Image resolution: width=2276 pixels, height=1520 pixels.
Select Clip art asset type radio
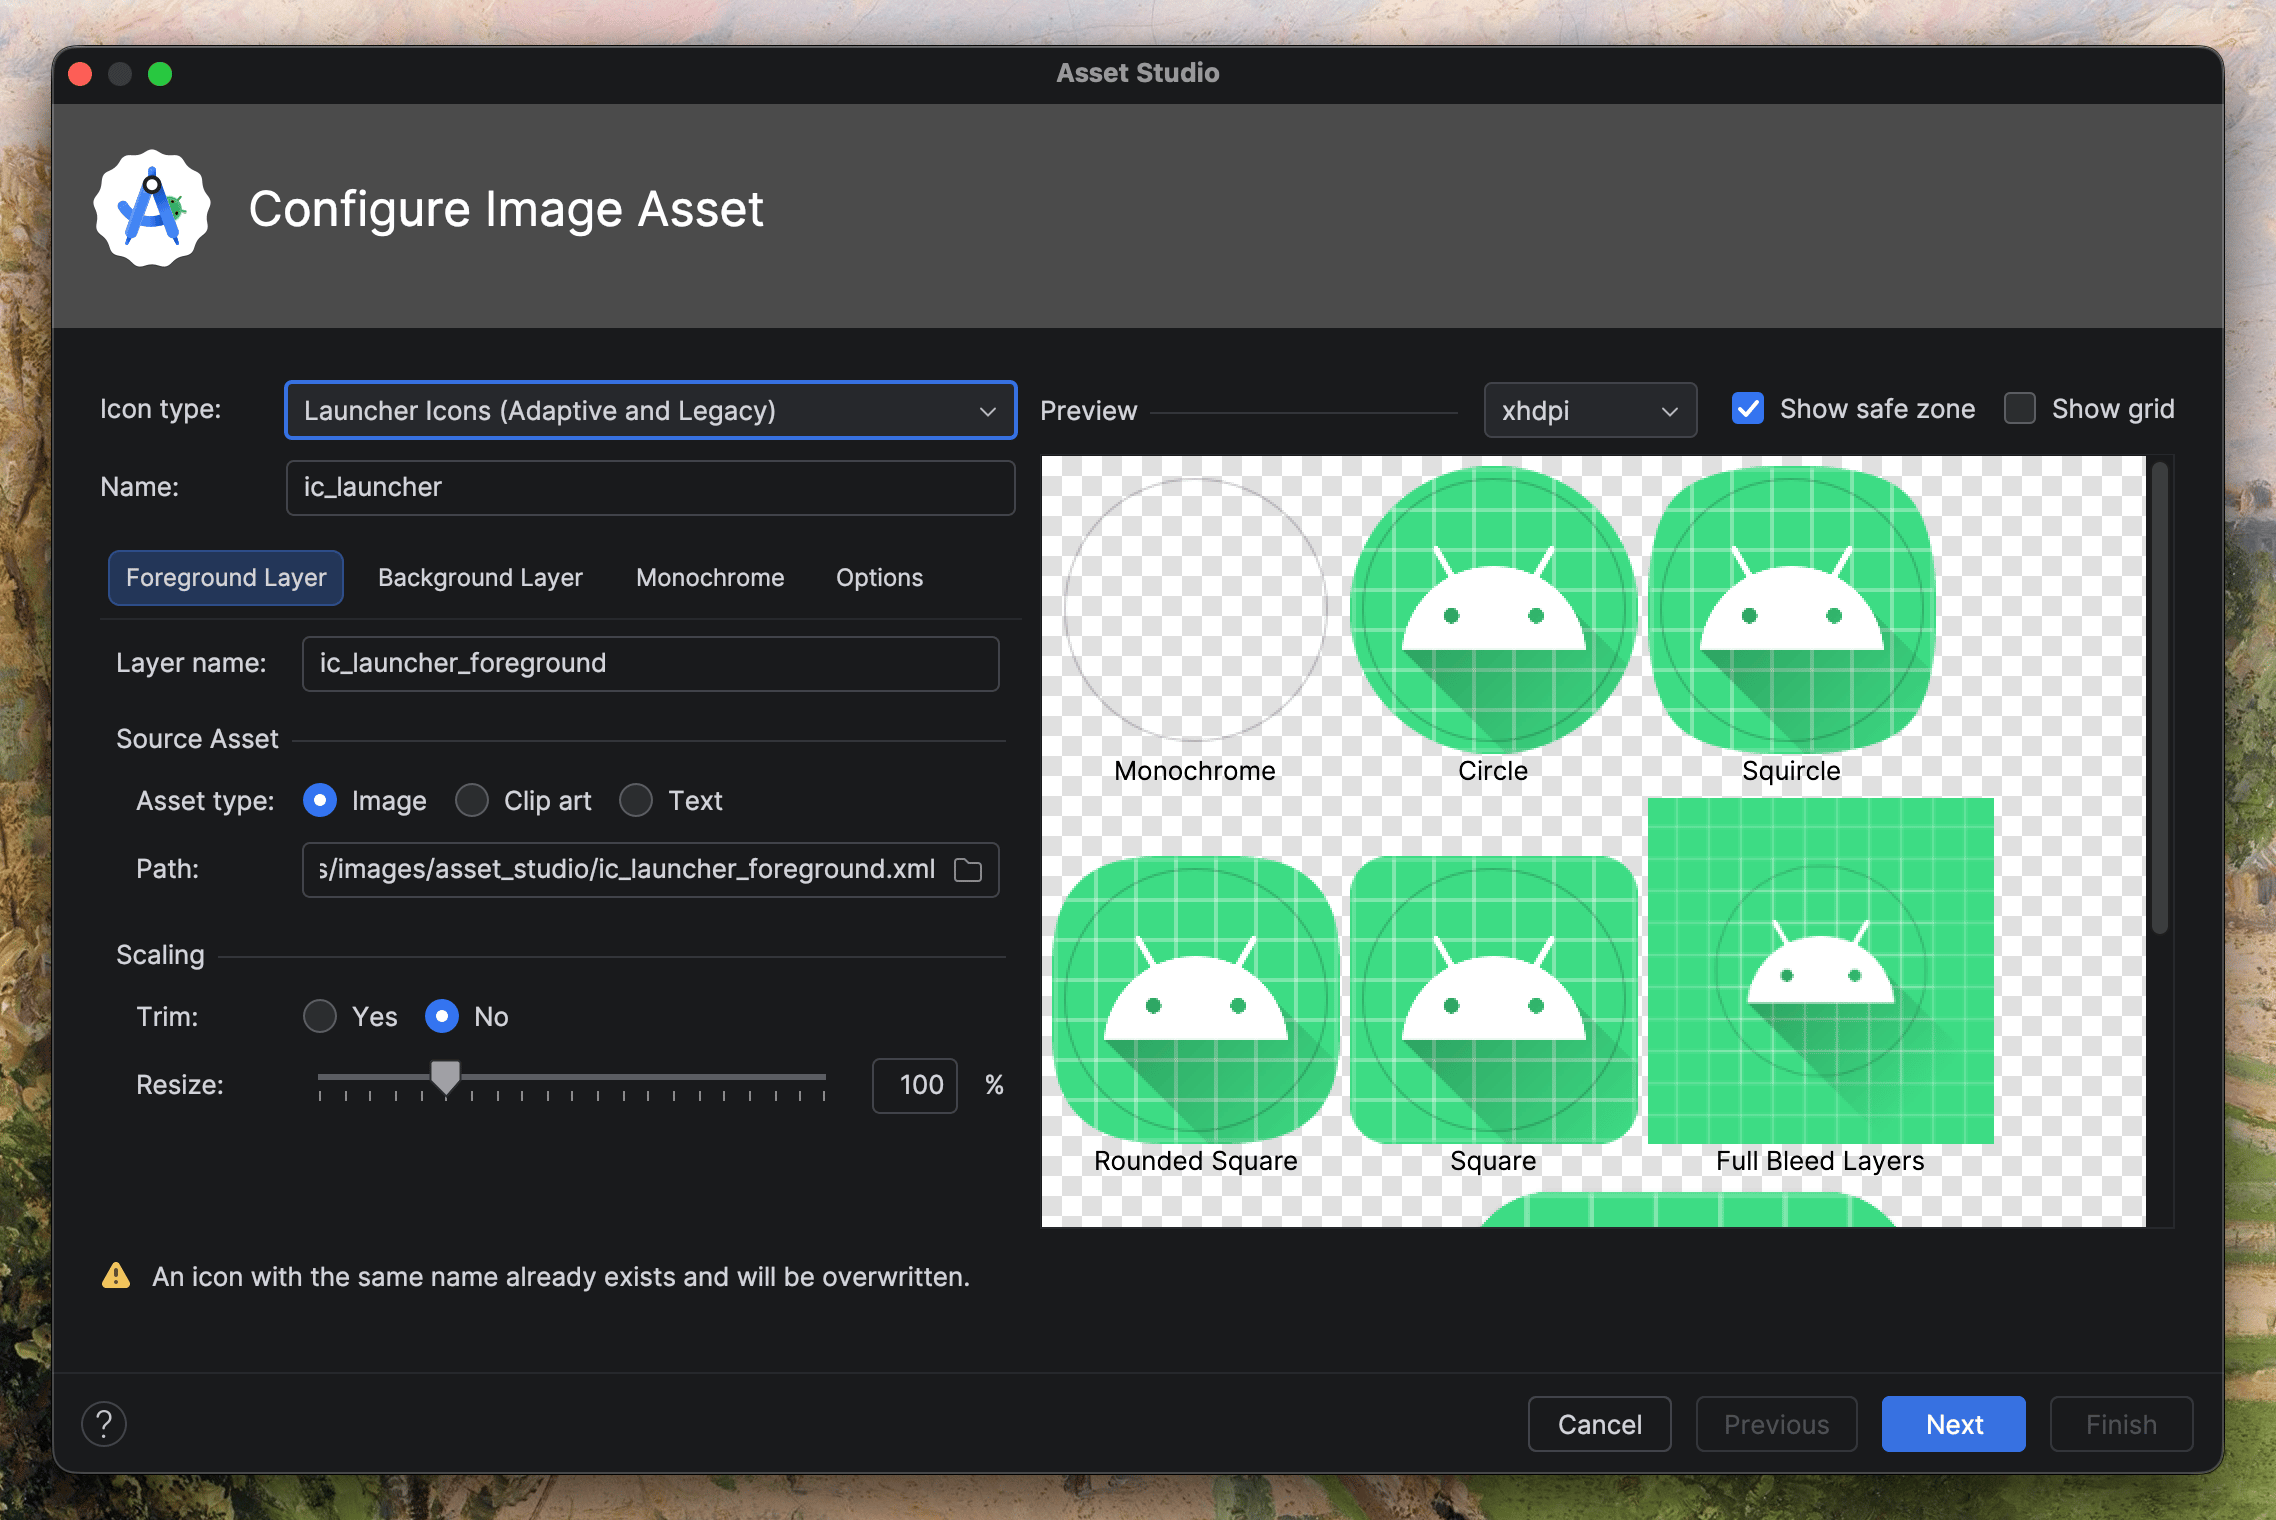[472, 801]
